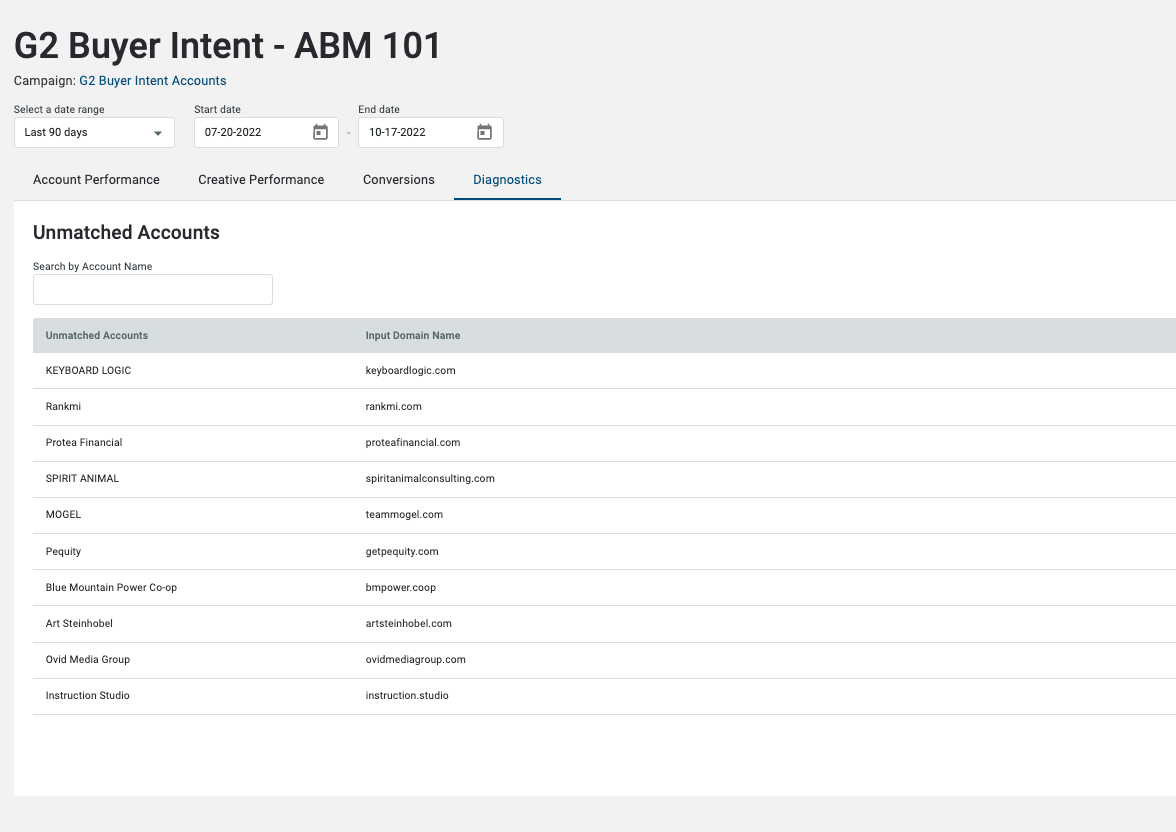Viewport: 1176px width, 832px height.
Task: Switch to the Account Performance tab
Action: click(96, 180)
